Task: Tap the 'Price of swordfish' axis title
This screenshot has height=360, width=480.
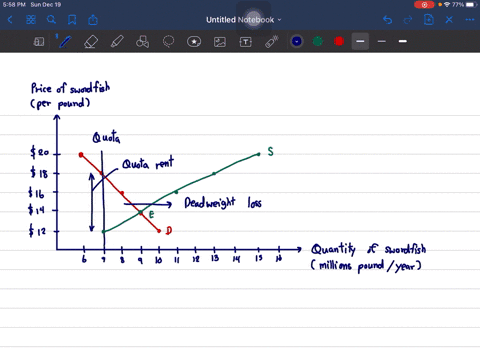Action: point(70,88)
